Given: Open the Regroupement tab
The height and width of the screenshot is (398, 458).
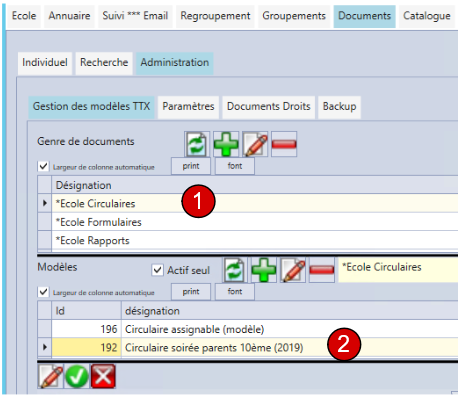Looking at the screenshot, I should (215, 16).
